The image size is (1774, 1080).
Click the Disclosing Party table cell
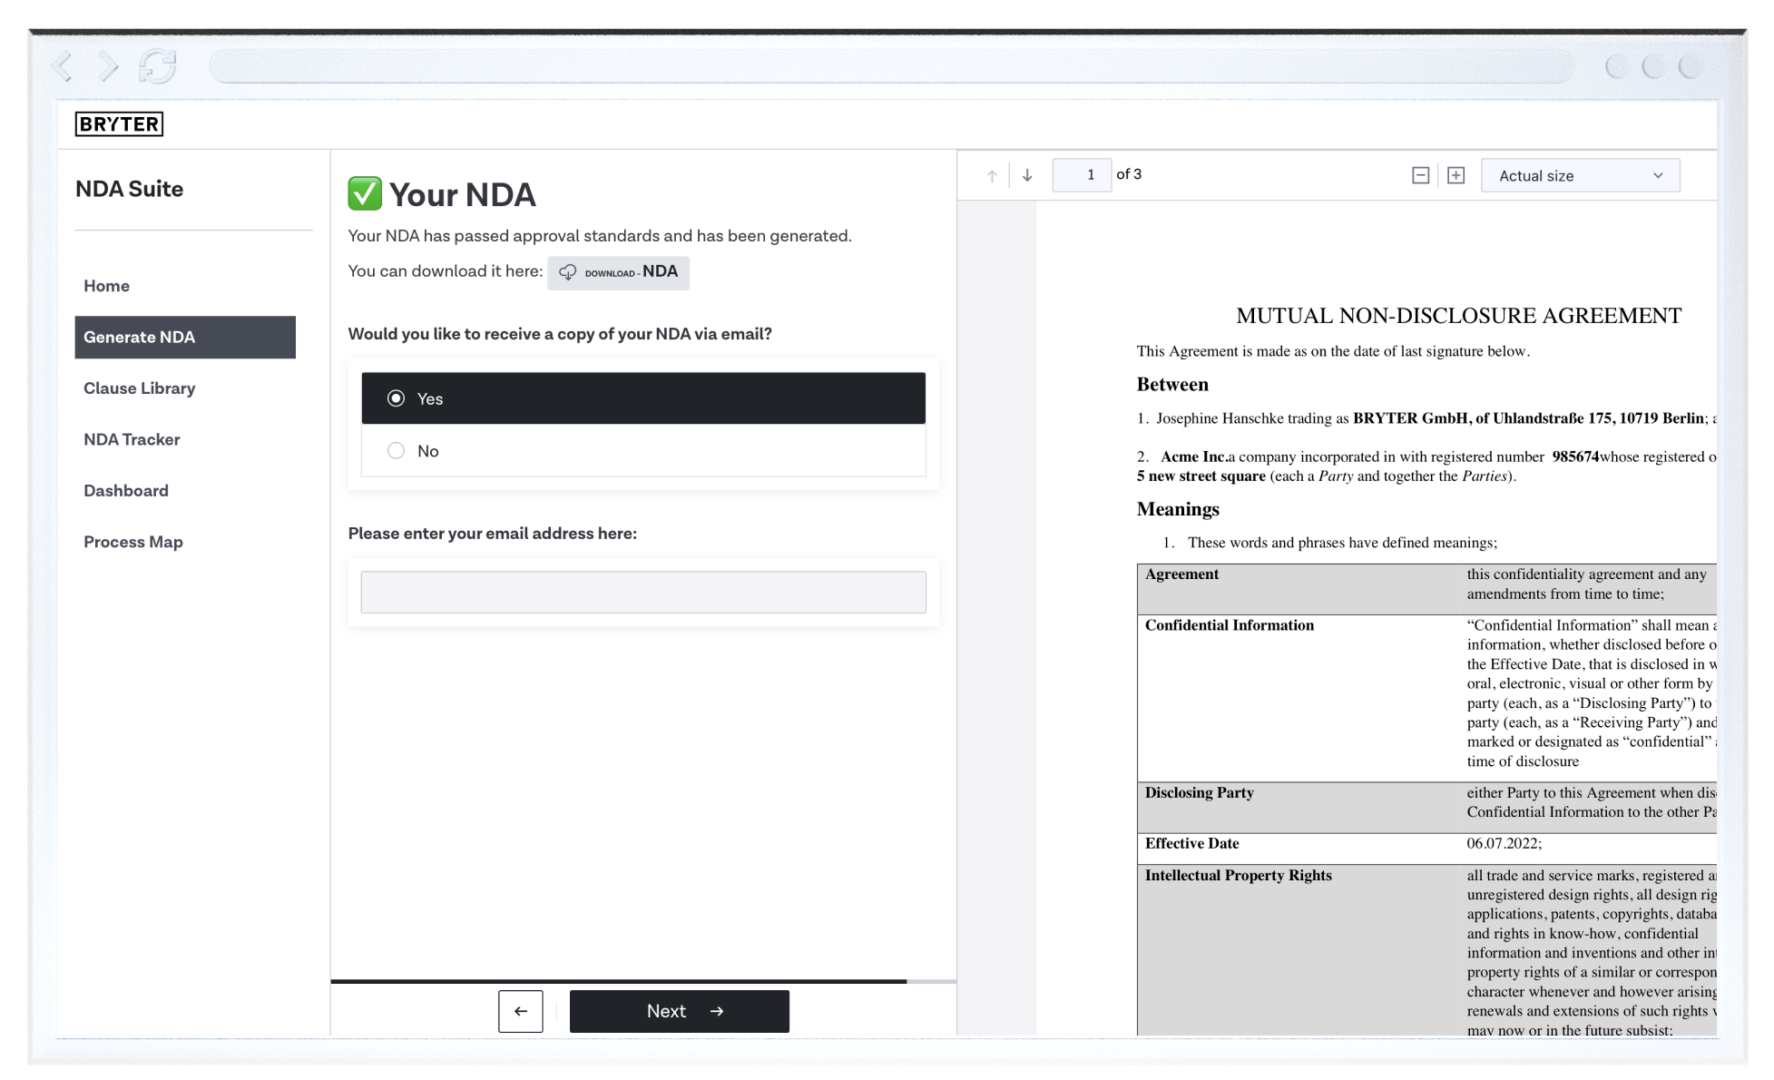pos(1199,793)
